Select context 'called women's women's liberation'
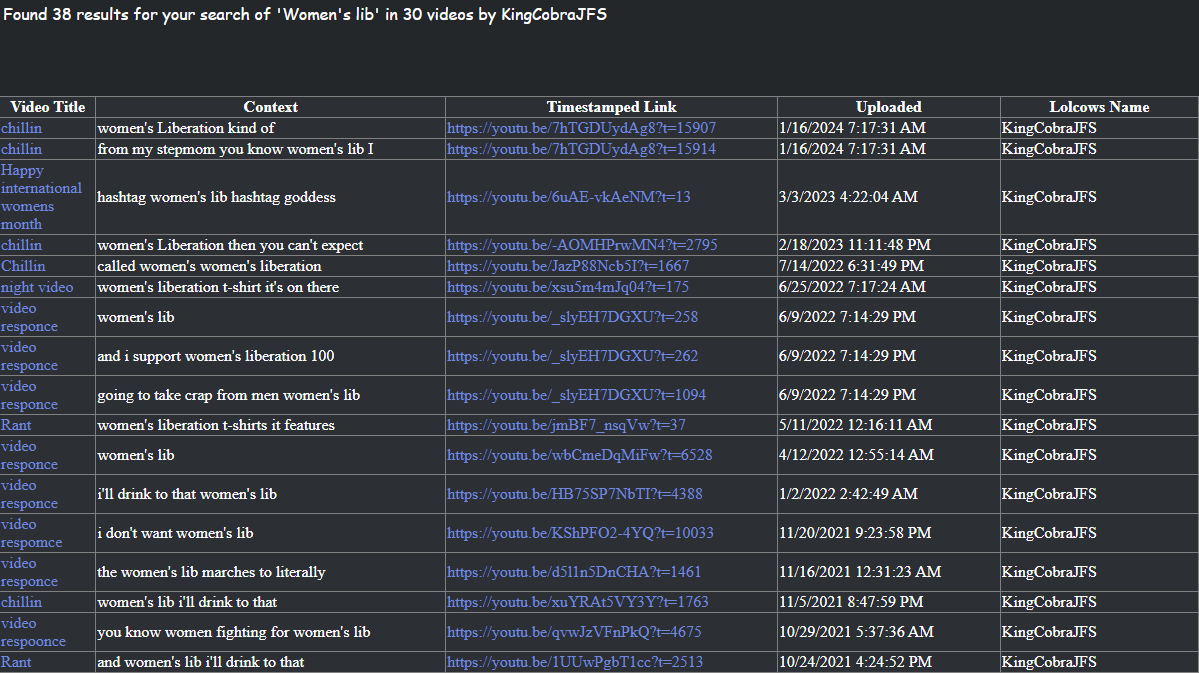The image size is (1199, 673). 210,265
